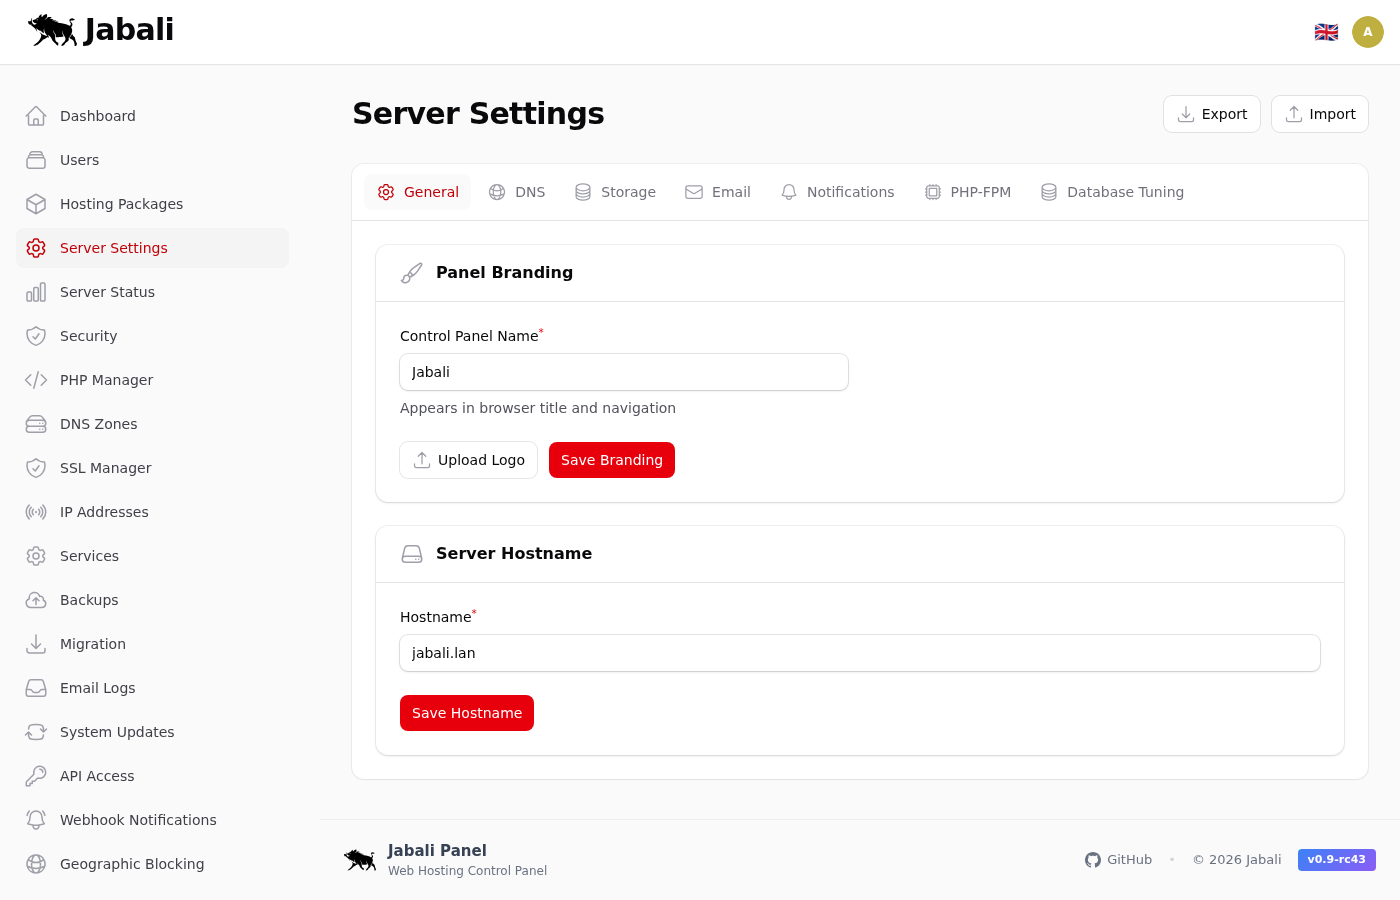Select the Security shield icon
This screenshot has width=1400, height=900.
36,336
